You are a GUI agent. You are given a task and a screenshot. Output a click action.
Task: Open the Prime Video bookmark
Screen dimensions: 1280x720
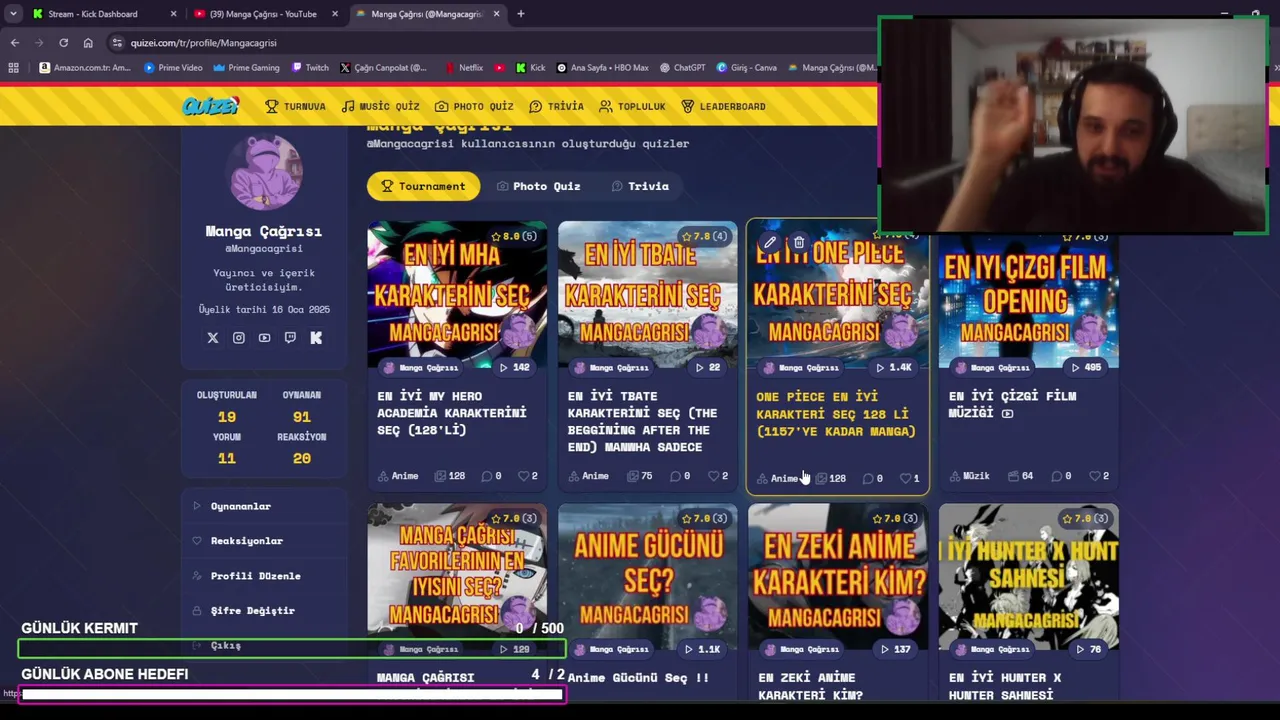pos(172,68)
